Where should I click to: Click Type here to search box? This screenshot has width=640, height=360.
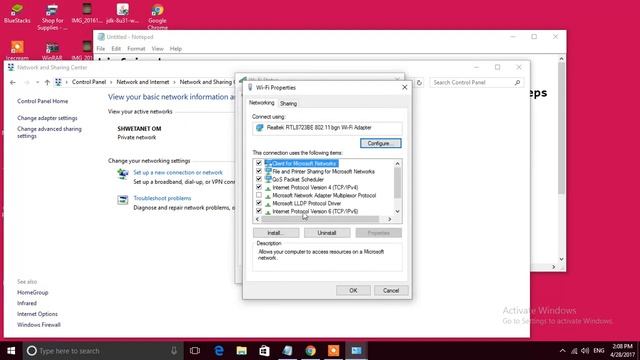[x=102, y=351]
